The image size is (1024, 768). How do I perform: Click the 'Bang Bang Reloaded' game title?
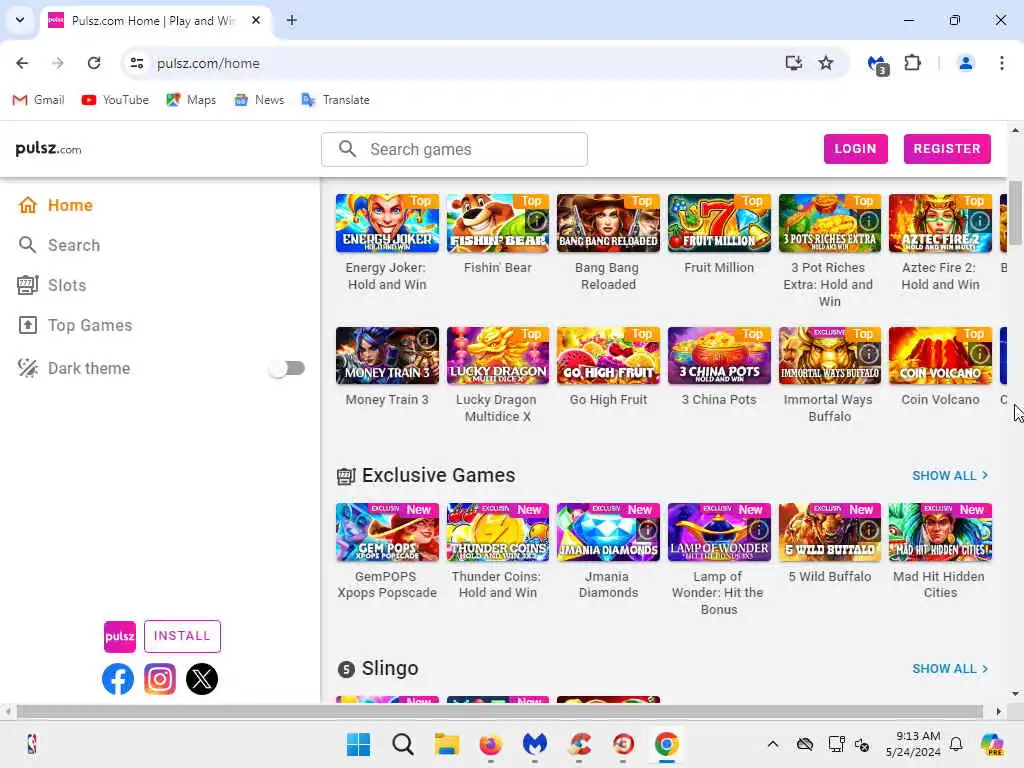pos(607,276)
